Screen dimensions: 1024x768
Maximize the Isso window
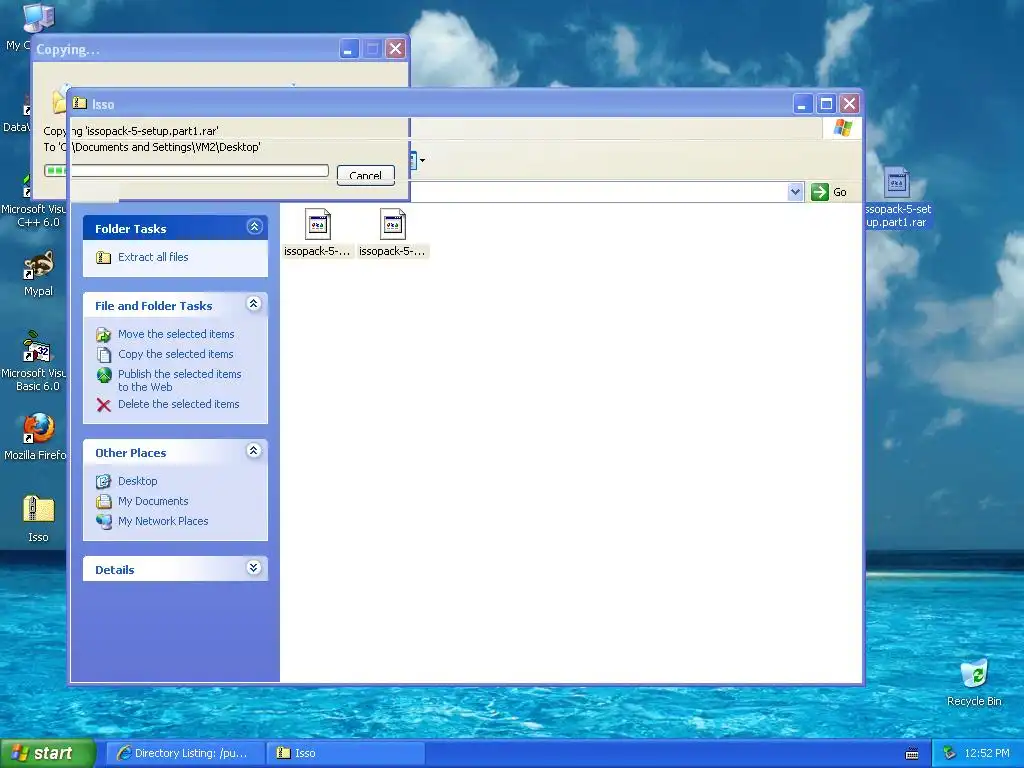point(826,104)
